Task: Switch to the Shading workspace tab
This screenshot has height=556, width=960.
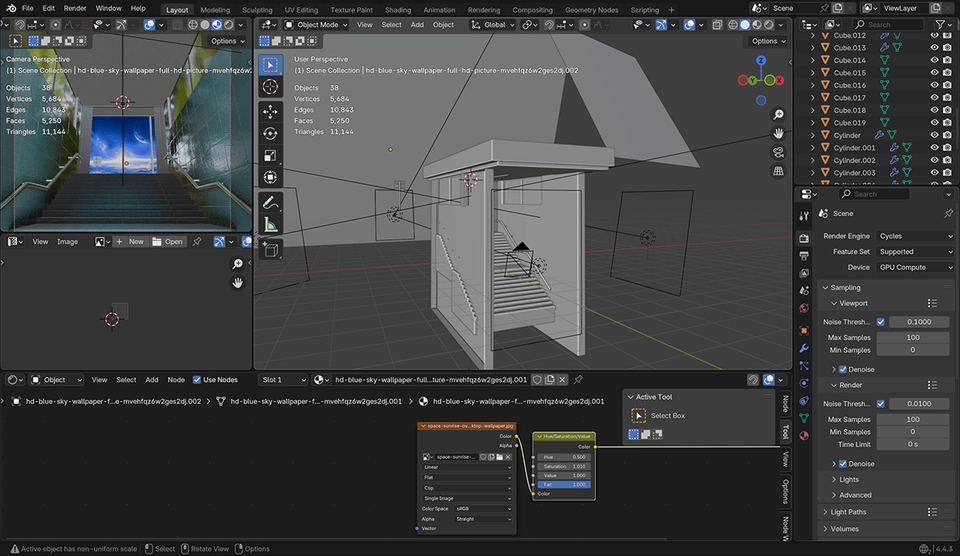Action: point(398,10)
